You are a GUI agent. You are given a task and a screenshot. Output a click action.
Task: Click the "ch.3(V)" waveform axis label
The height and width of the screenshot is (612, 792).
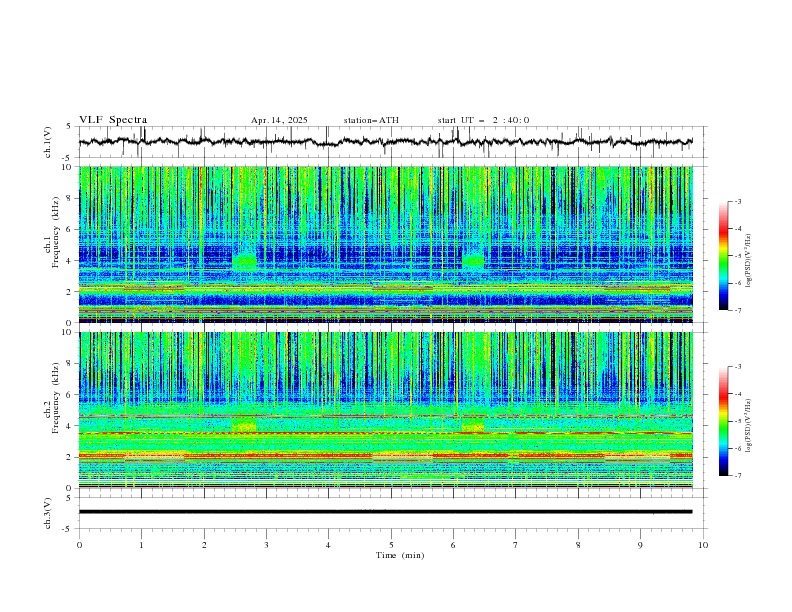click(x=48, y=513)
